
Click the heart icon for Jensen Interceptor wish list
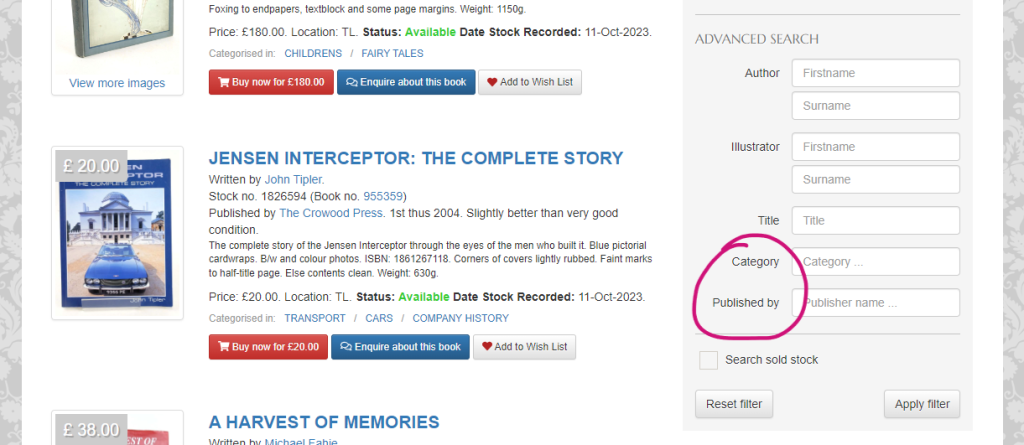pyautogui.click(x=488, y=347)
